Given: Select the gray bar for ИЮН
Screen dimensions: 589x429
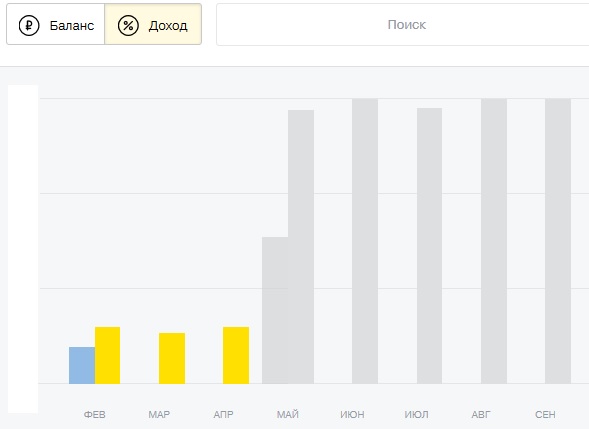Looking at the screenshot, I should click(365, 241).
